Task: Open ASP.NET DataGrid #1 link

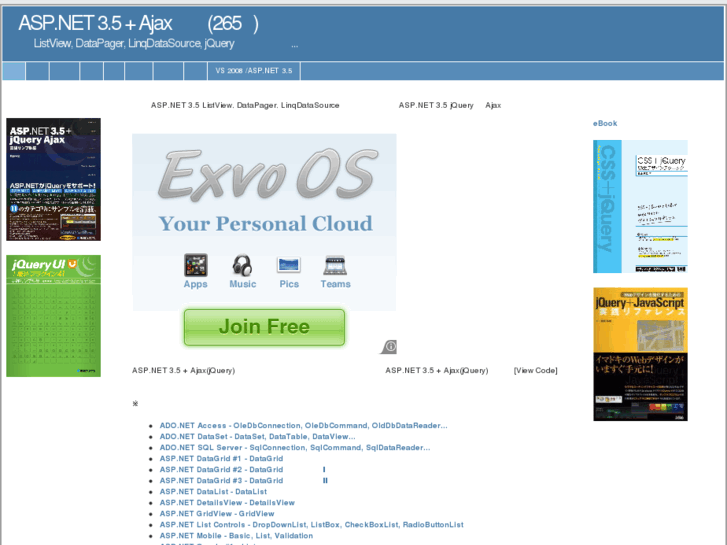Action: tap(221, 459)
